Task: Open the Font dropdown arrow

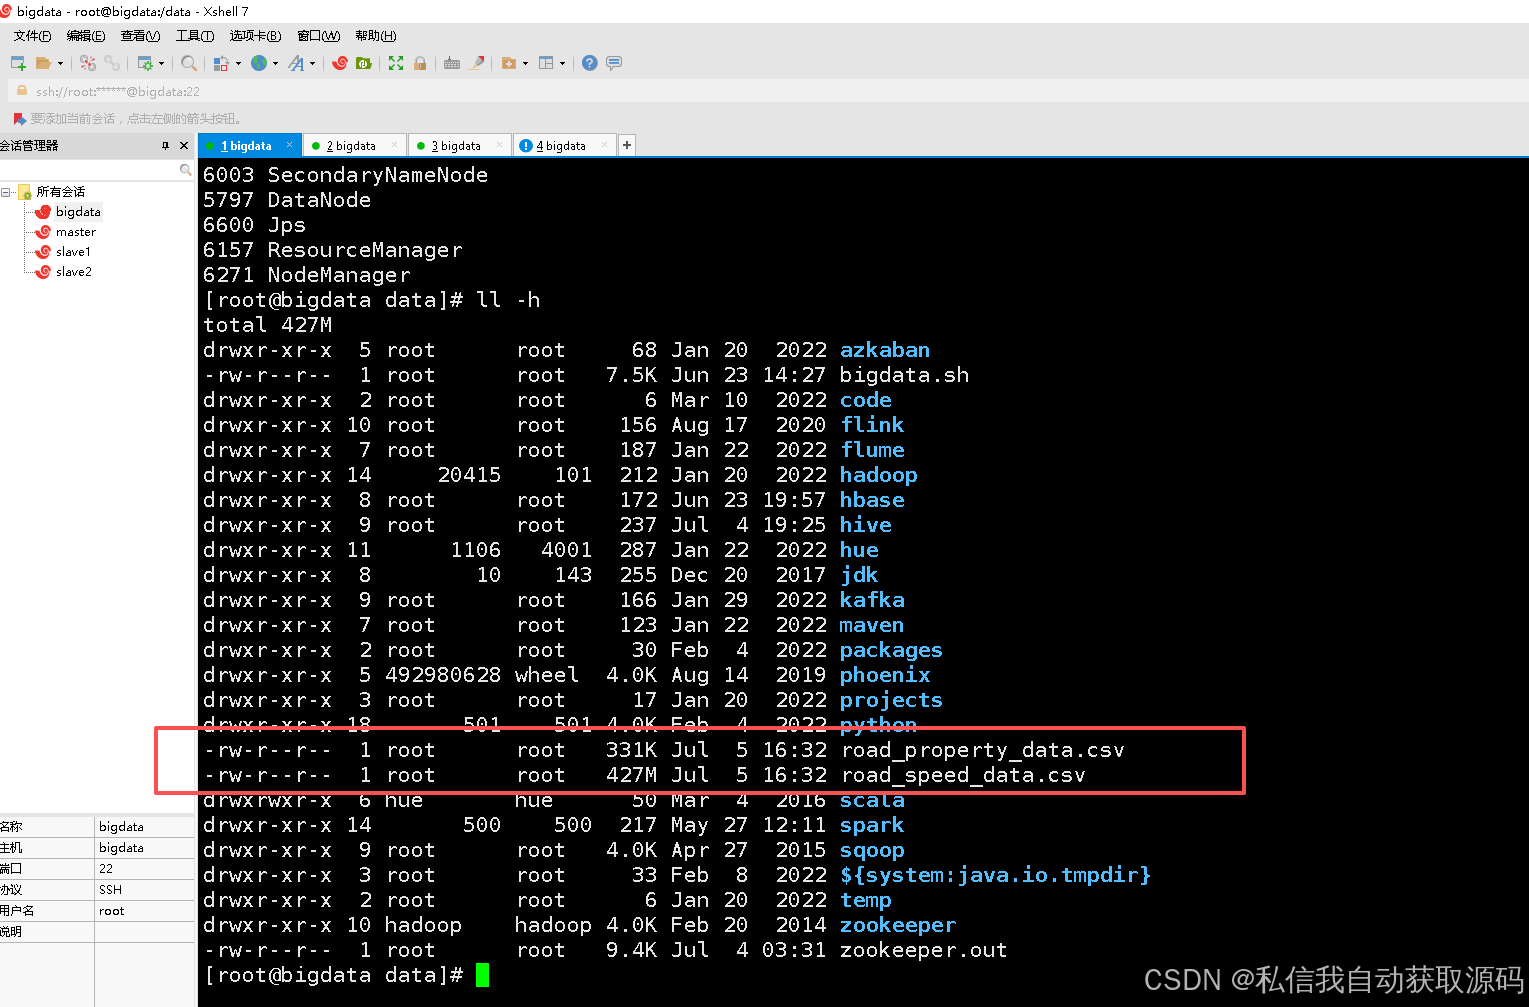Action: (x=313, y=63)
